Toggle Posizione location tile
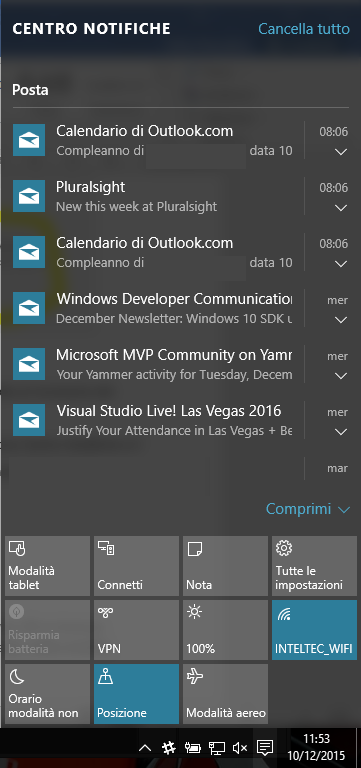Screen dimensions: 361x768 [136, 694]
